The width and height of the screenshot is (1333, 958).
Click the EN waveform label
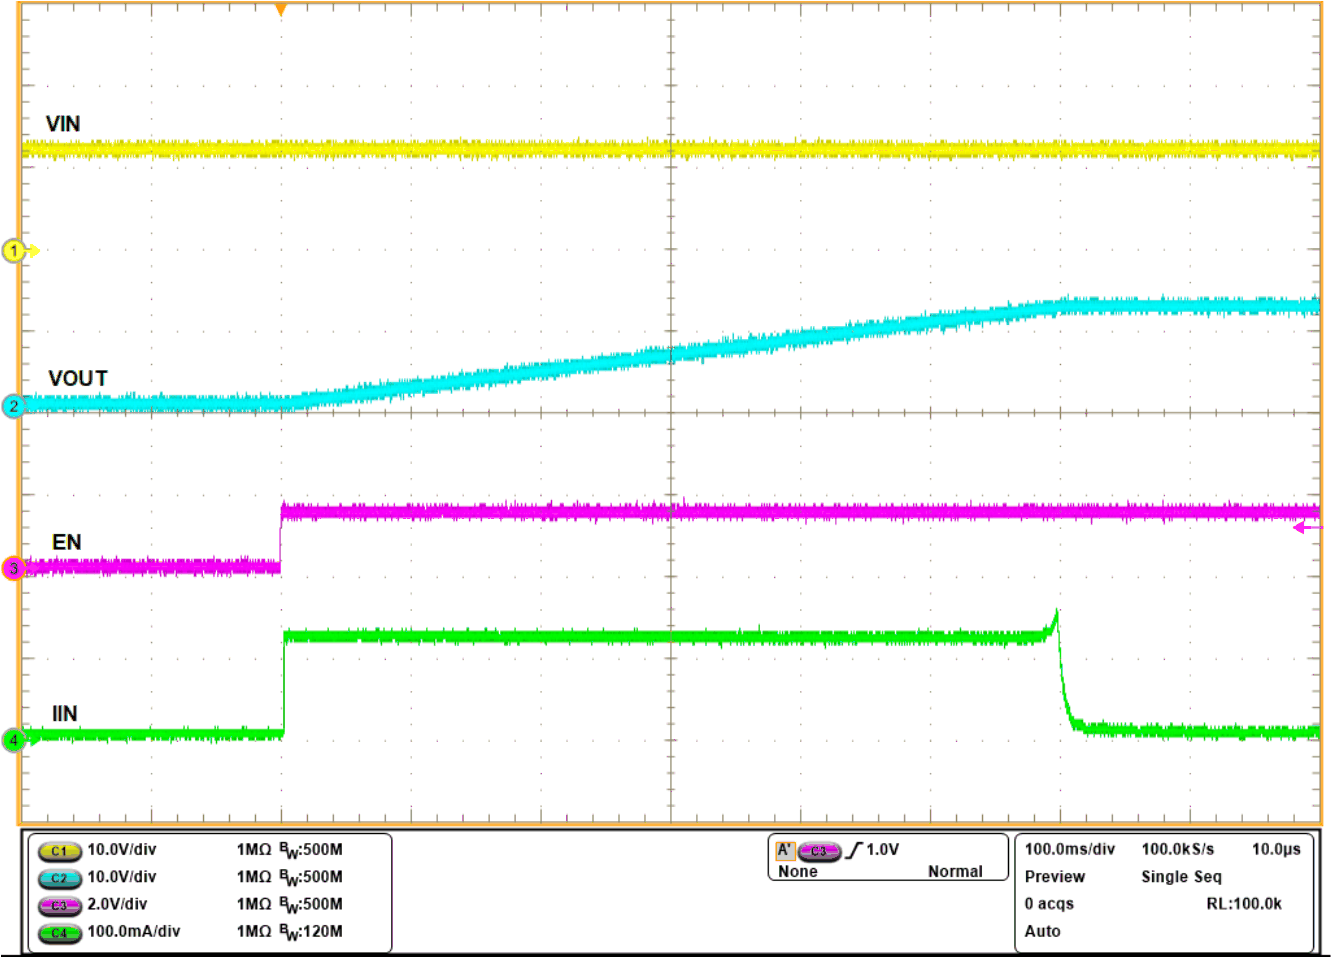click(x=67, y=542)
